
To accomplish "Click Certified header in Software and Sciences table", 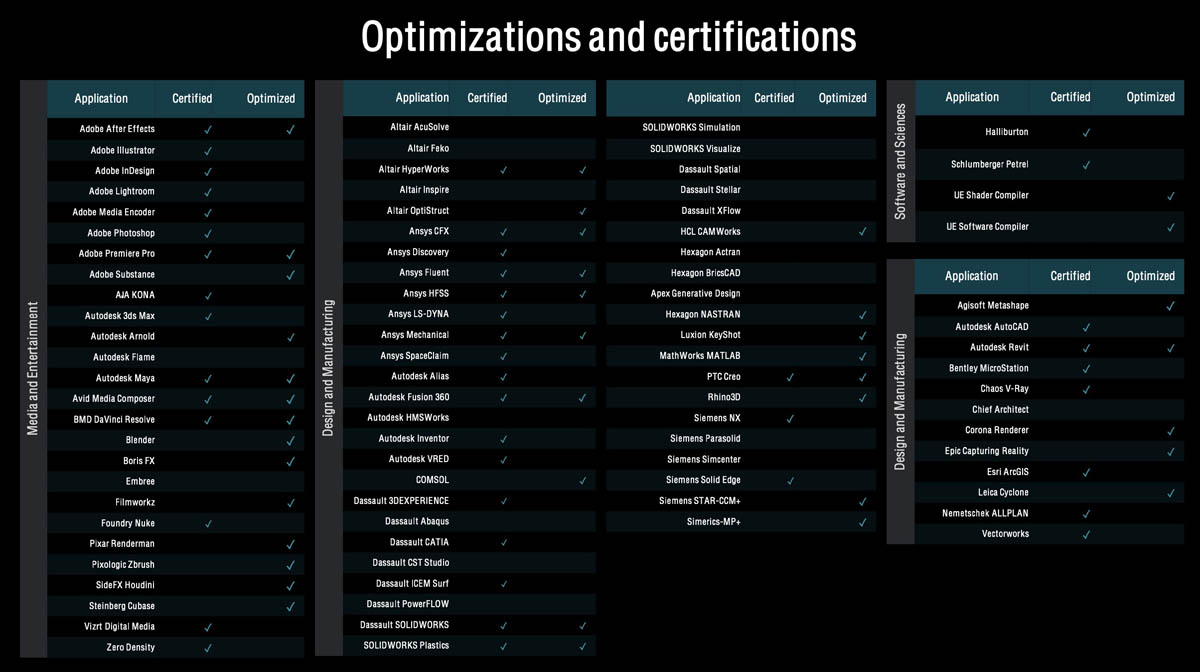I will point(1070,97).
